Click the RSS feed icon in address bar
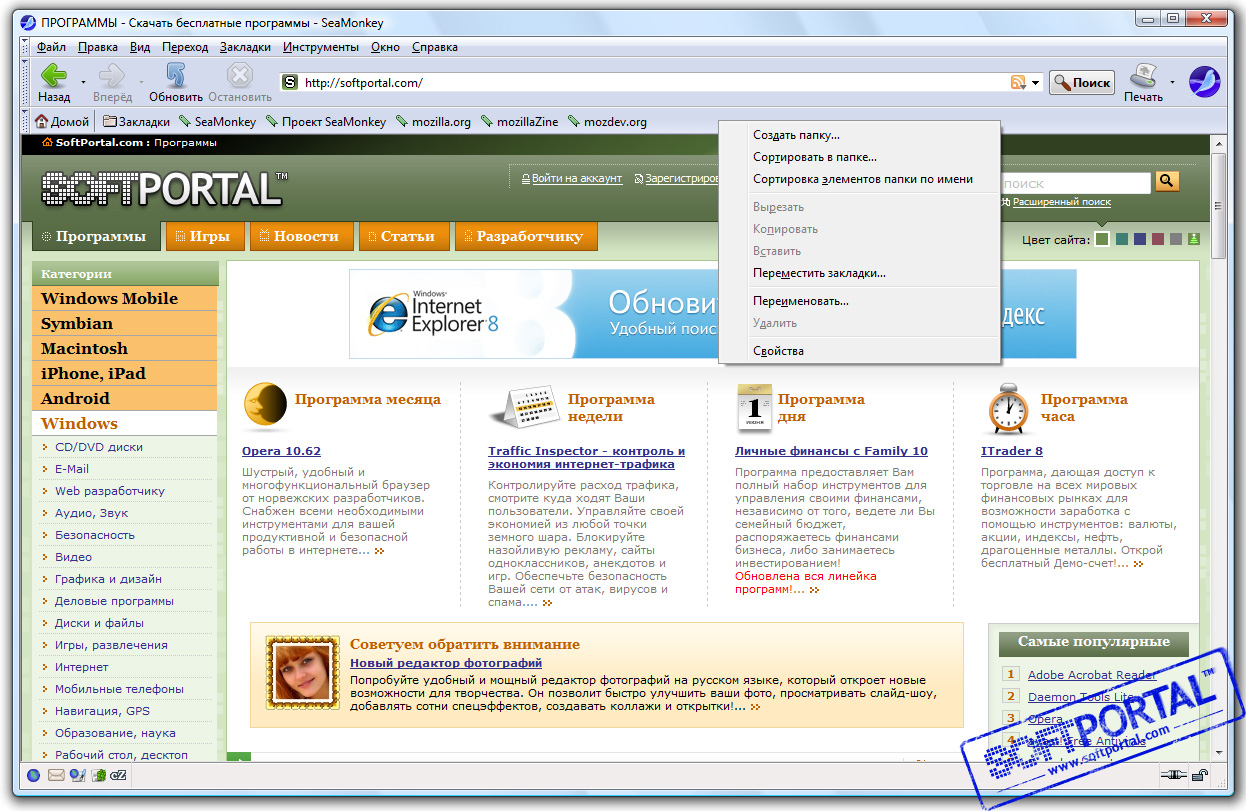This screenshot has height=811, width=1246. (x=1018, y=83)
